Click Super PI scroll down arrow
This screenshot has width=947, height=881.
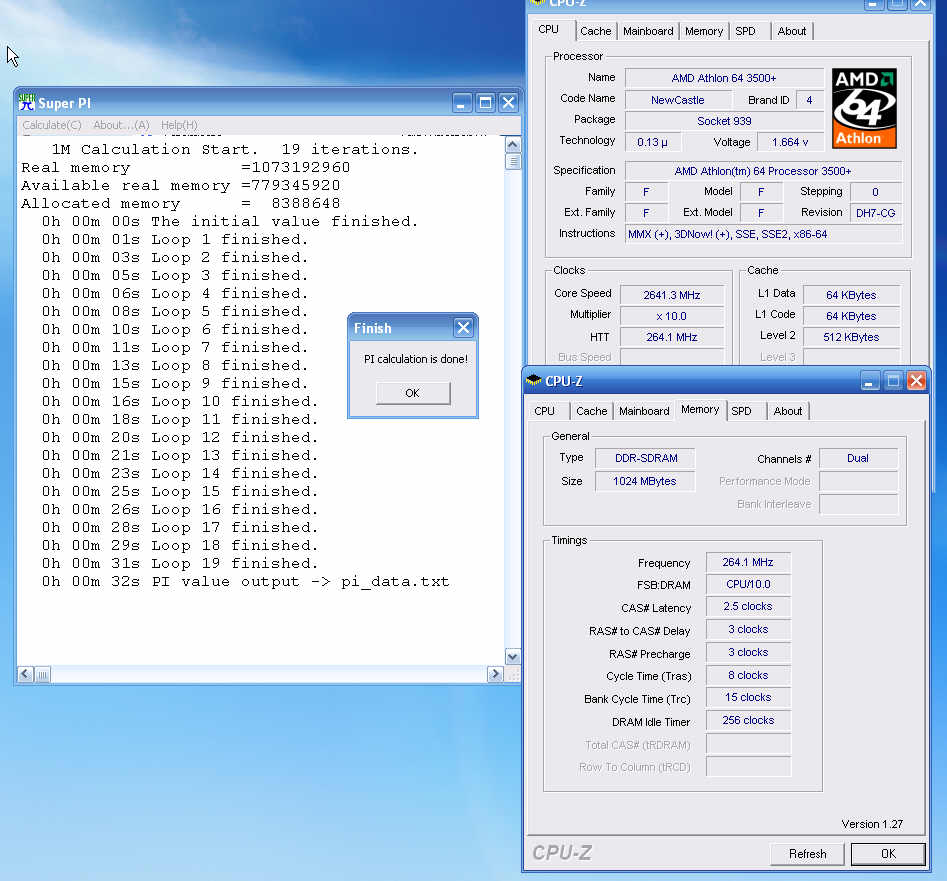(513, 656)
